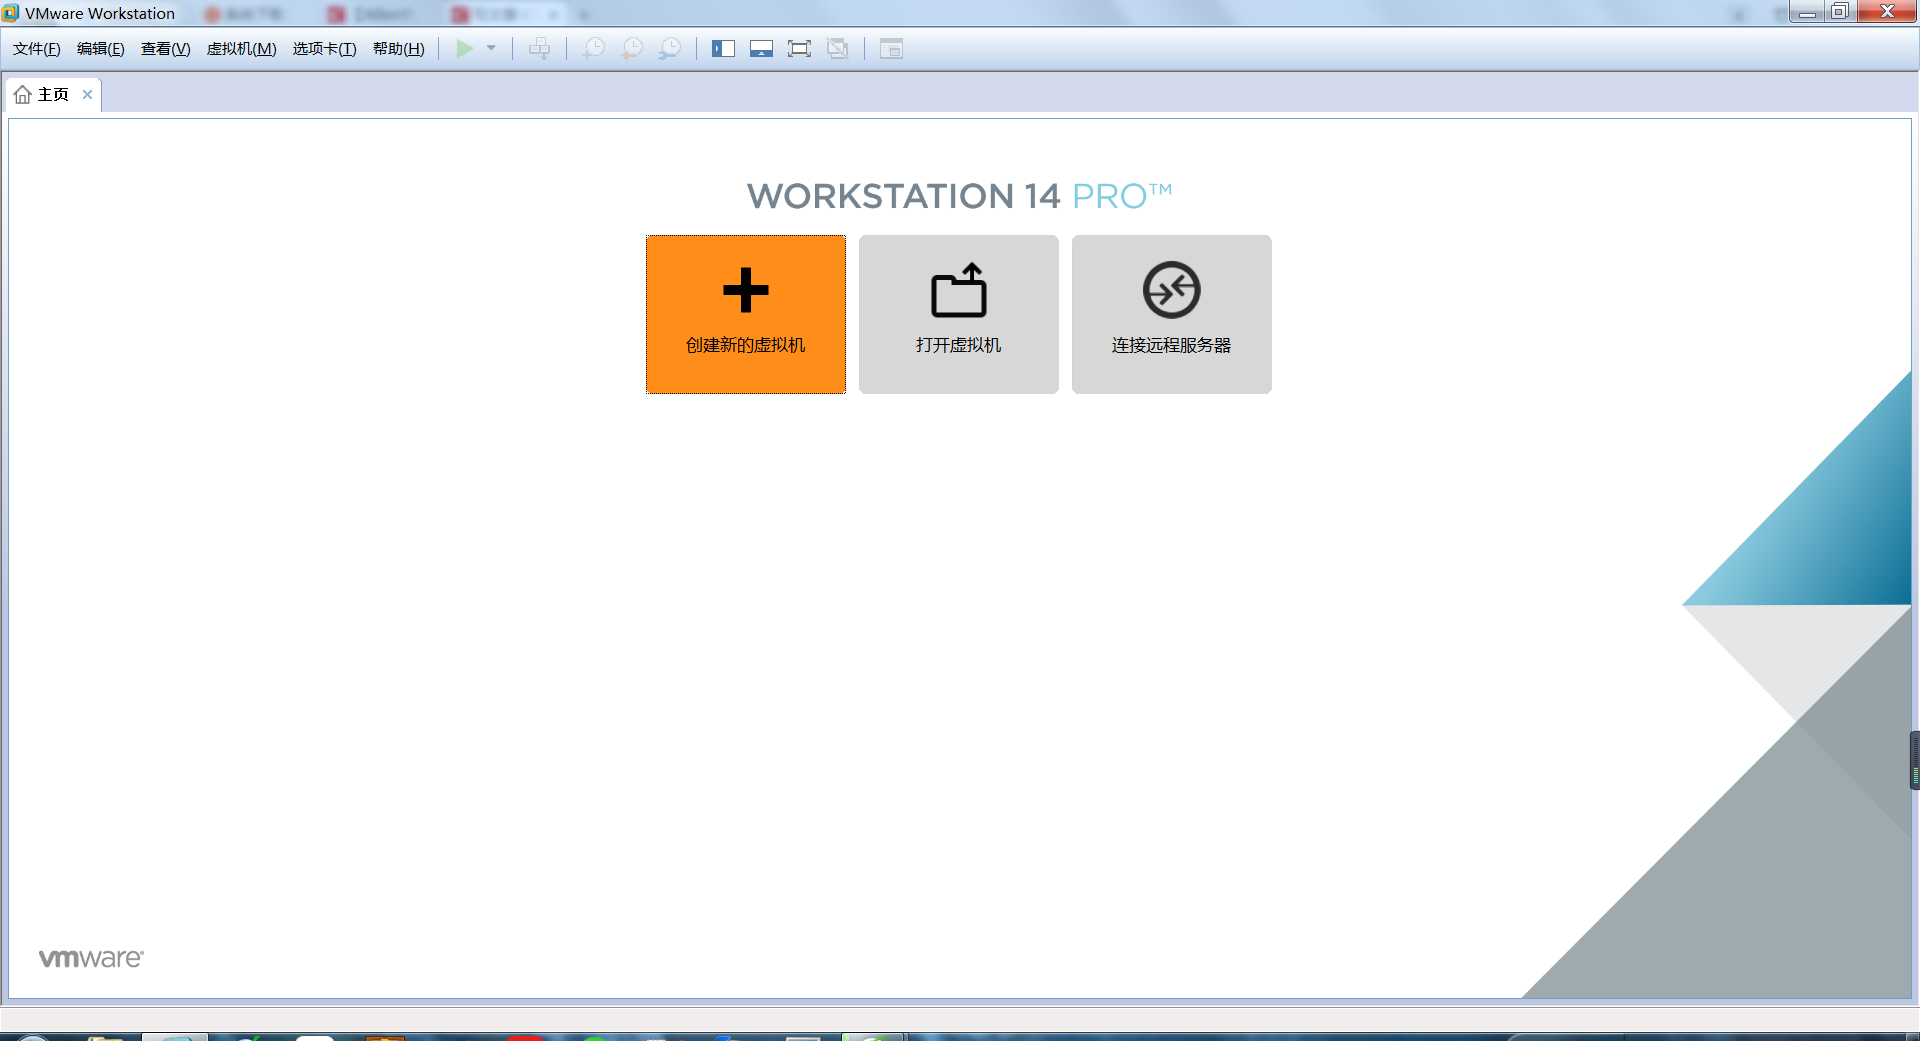
Task: Enter full screen mode icon
Action: pos(799,49)
